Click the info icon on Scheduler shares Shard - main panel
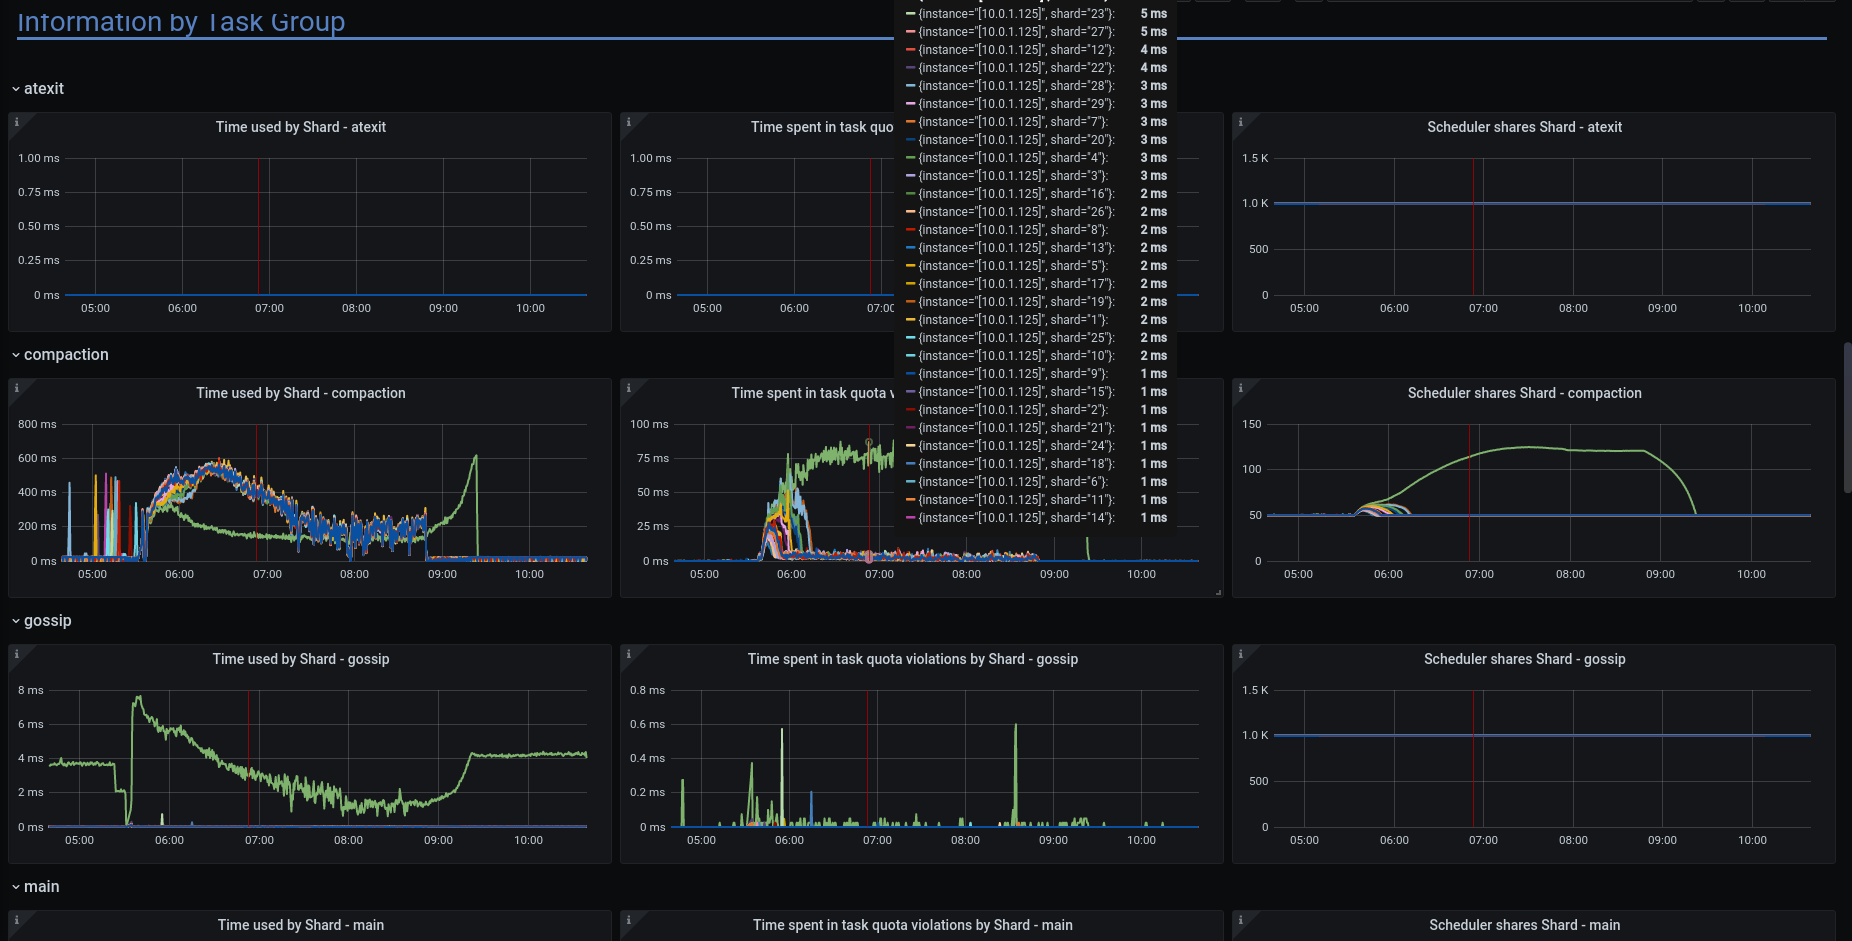 [1240, 919]
